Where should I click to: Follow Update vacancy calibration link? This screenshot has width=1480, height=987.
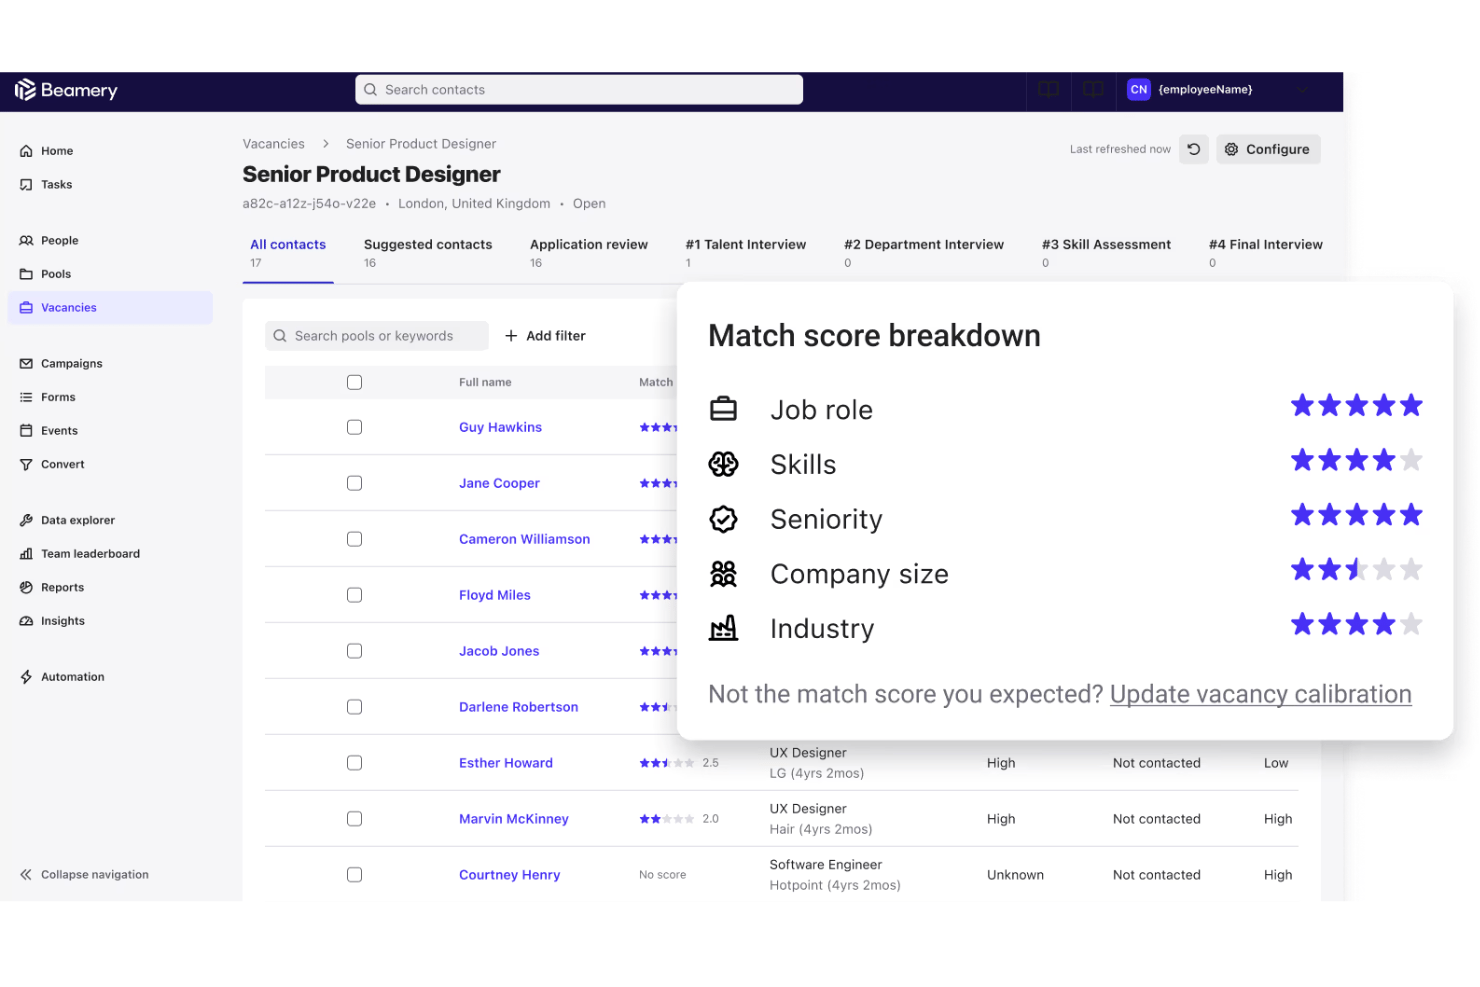[x=1260, y=695]
